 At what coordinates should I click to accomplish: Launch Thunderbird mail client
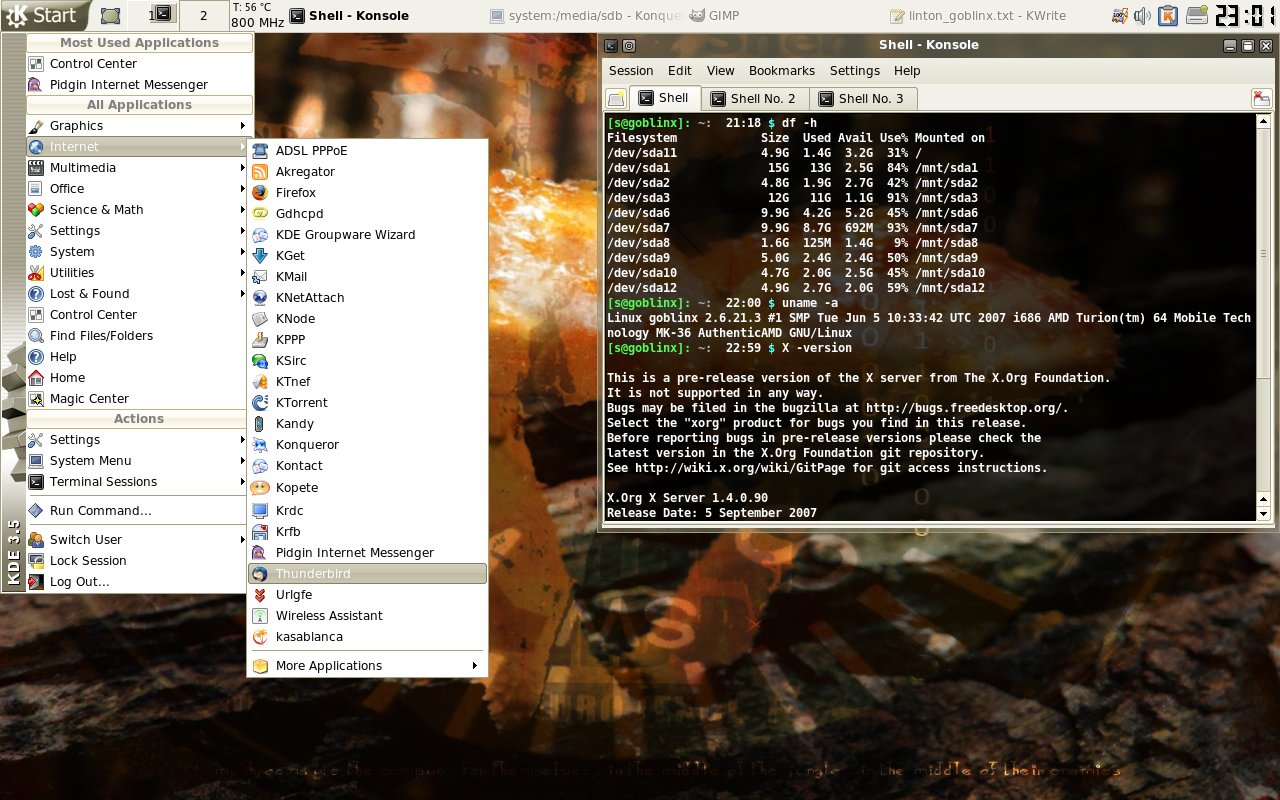(x=367, y=574)
